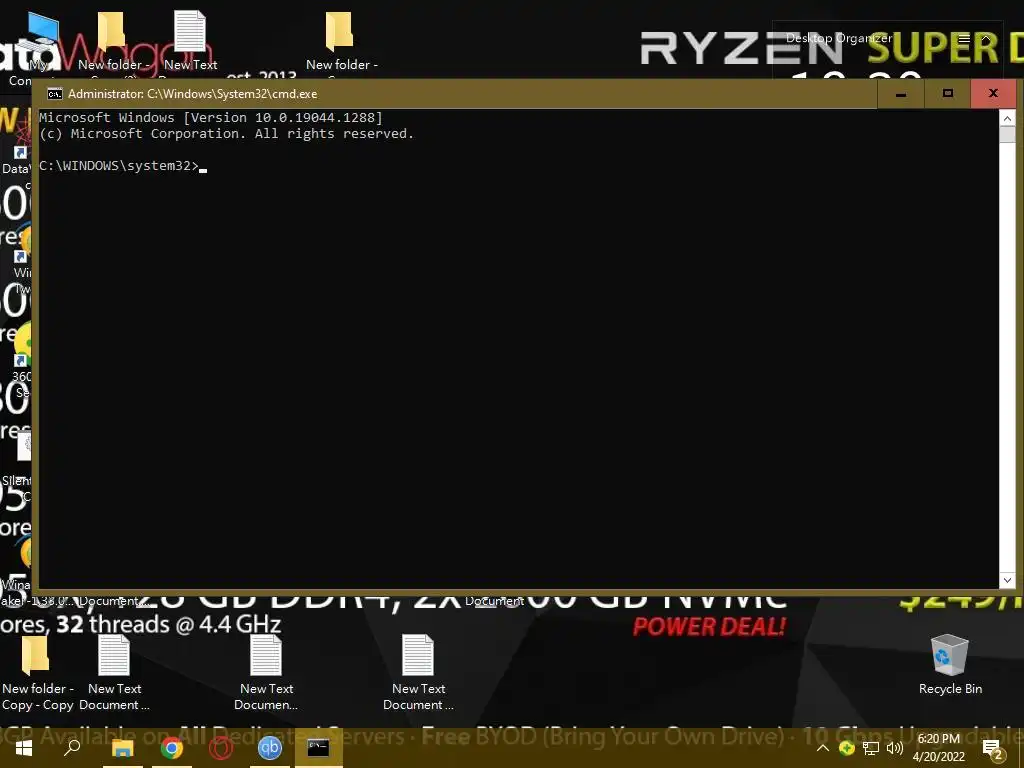The height and width of the screenshot is (768, 1024).
Task: Click cmd.exe title bar system icon
Action: pyautogui.click(x=55, y=94)
